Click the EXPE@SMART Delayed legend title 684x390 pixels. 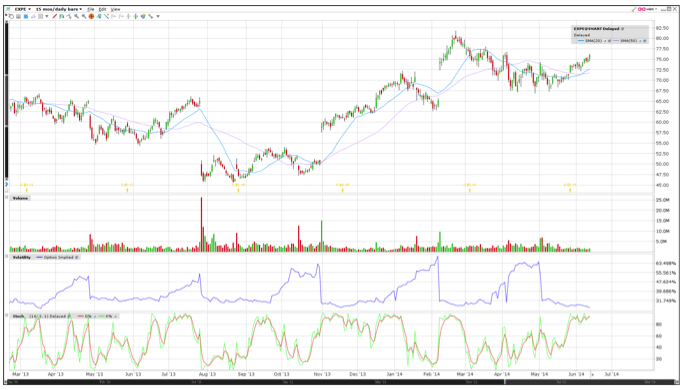[596, 29]
